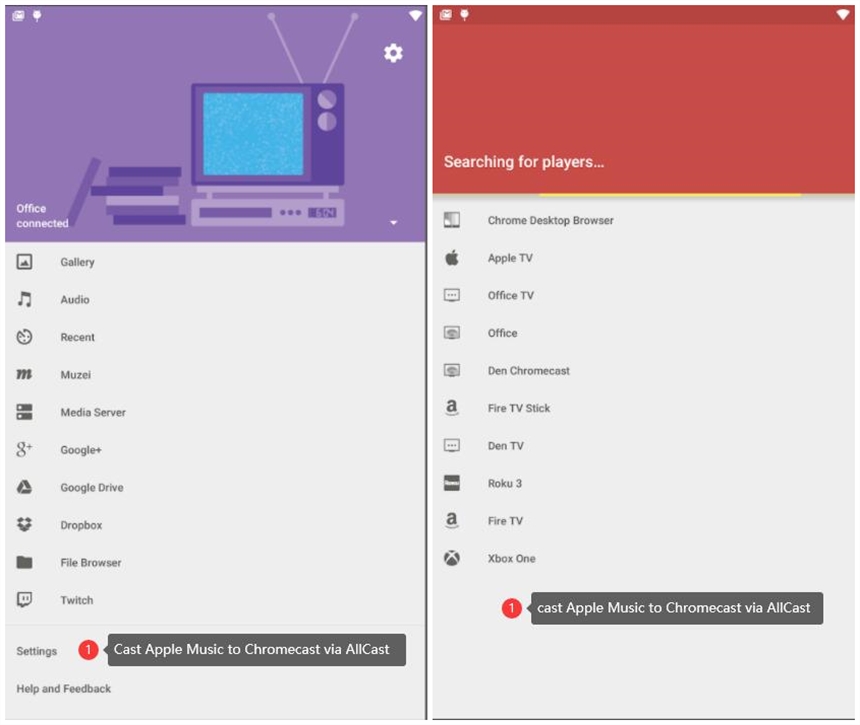Click the Google+ icon
The image size is (860, 725).
[x=24, y=450]
